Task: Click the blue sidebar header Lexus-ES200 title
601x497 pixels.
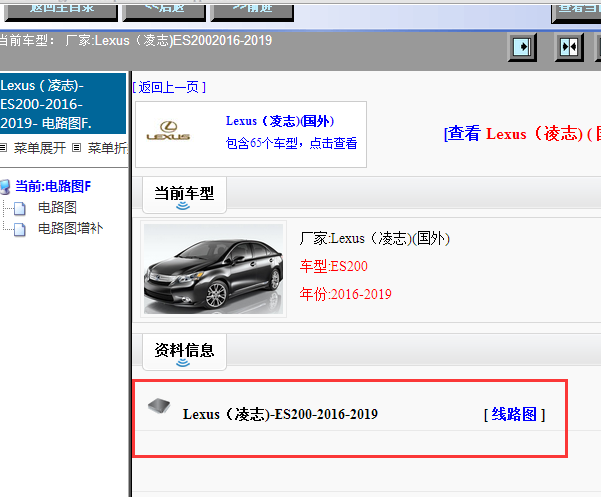Action: (x=63, y=104)
